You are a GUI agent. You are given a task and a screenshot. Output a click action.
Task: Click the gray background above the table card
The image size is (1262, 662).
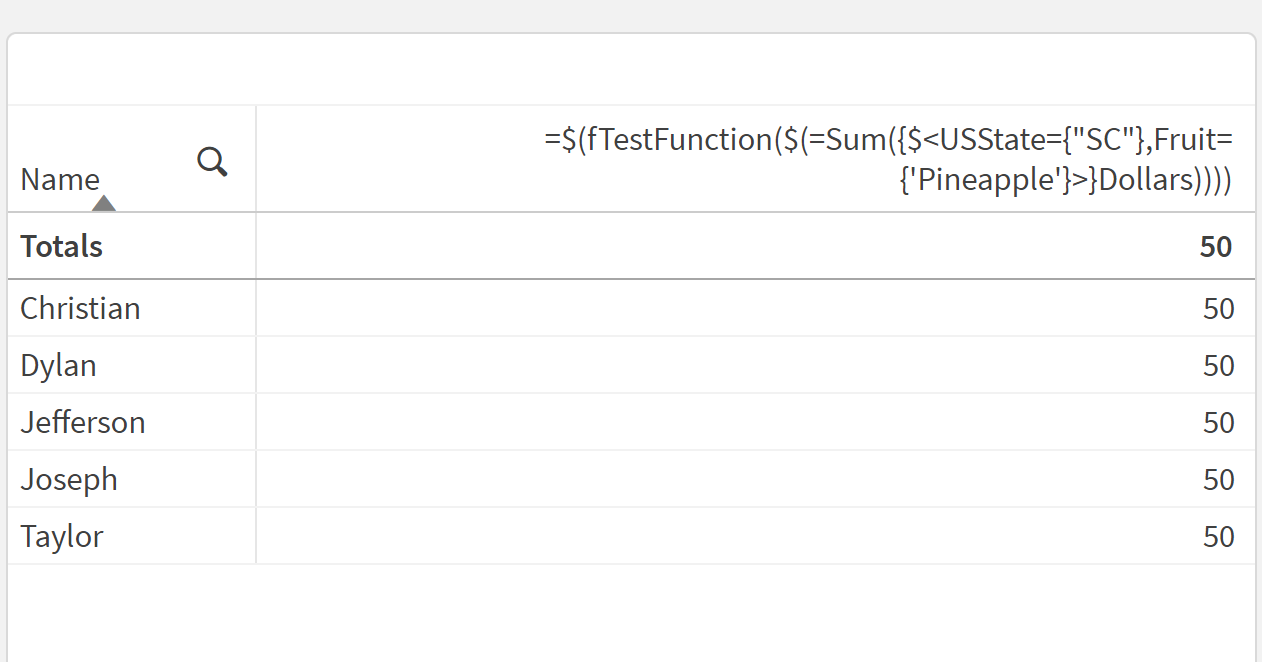[630, 15]
